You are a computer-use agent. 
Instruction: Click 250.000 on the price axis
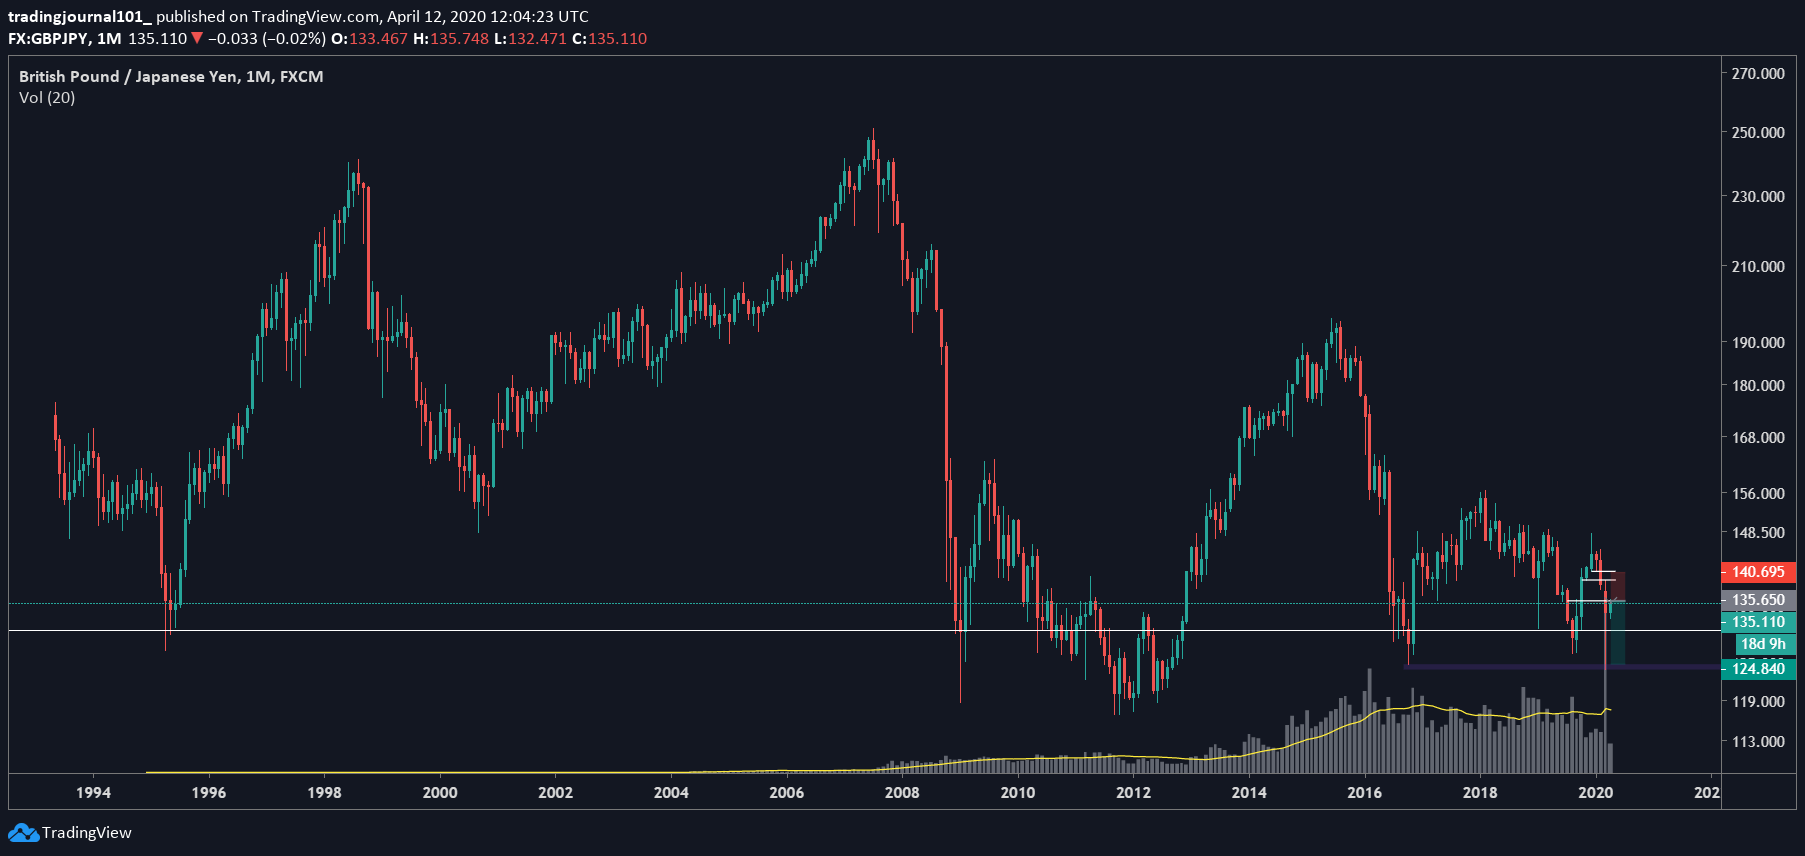(x=1758, y=132)
